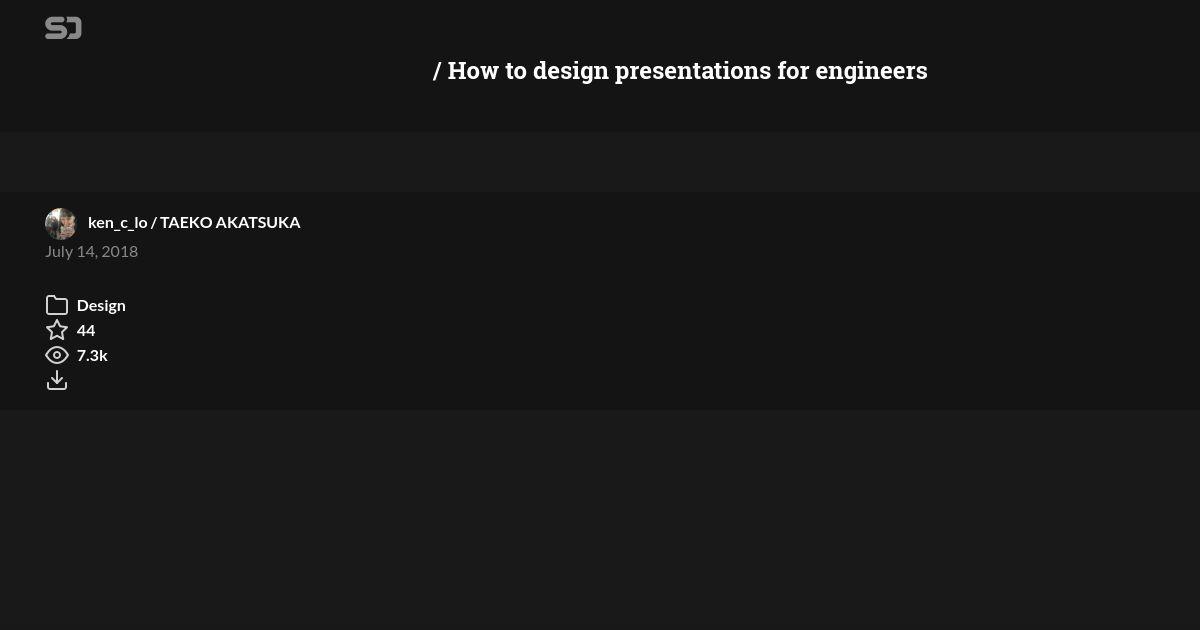Viewport: 1200px width, 630px height.
Task: Download the deck with the download icon
Action: pyautogui.click(x=57, y=380)
